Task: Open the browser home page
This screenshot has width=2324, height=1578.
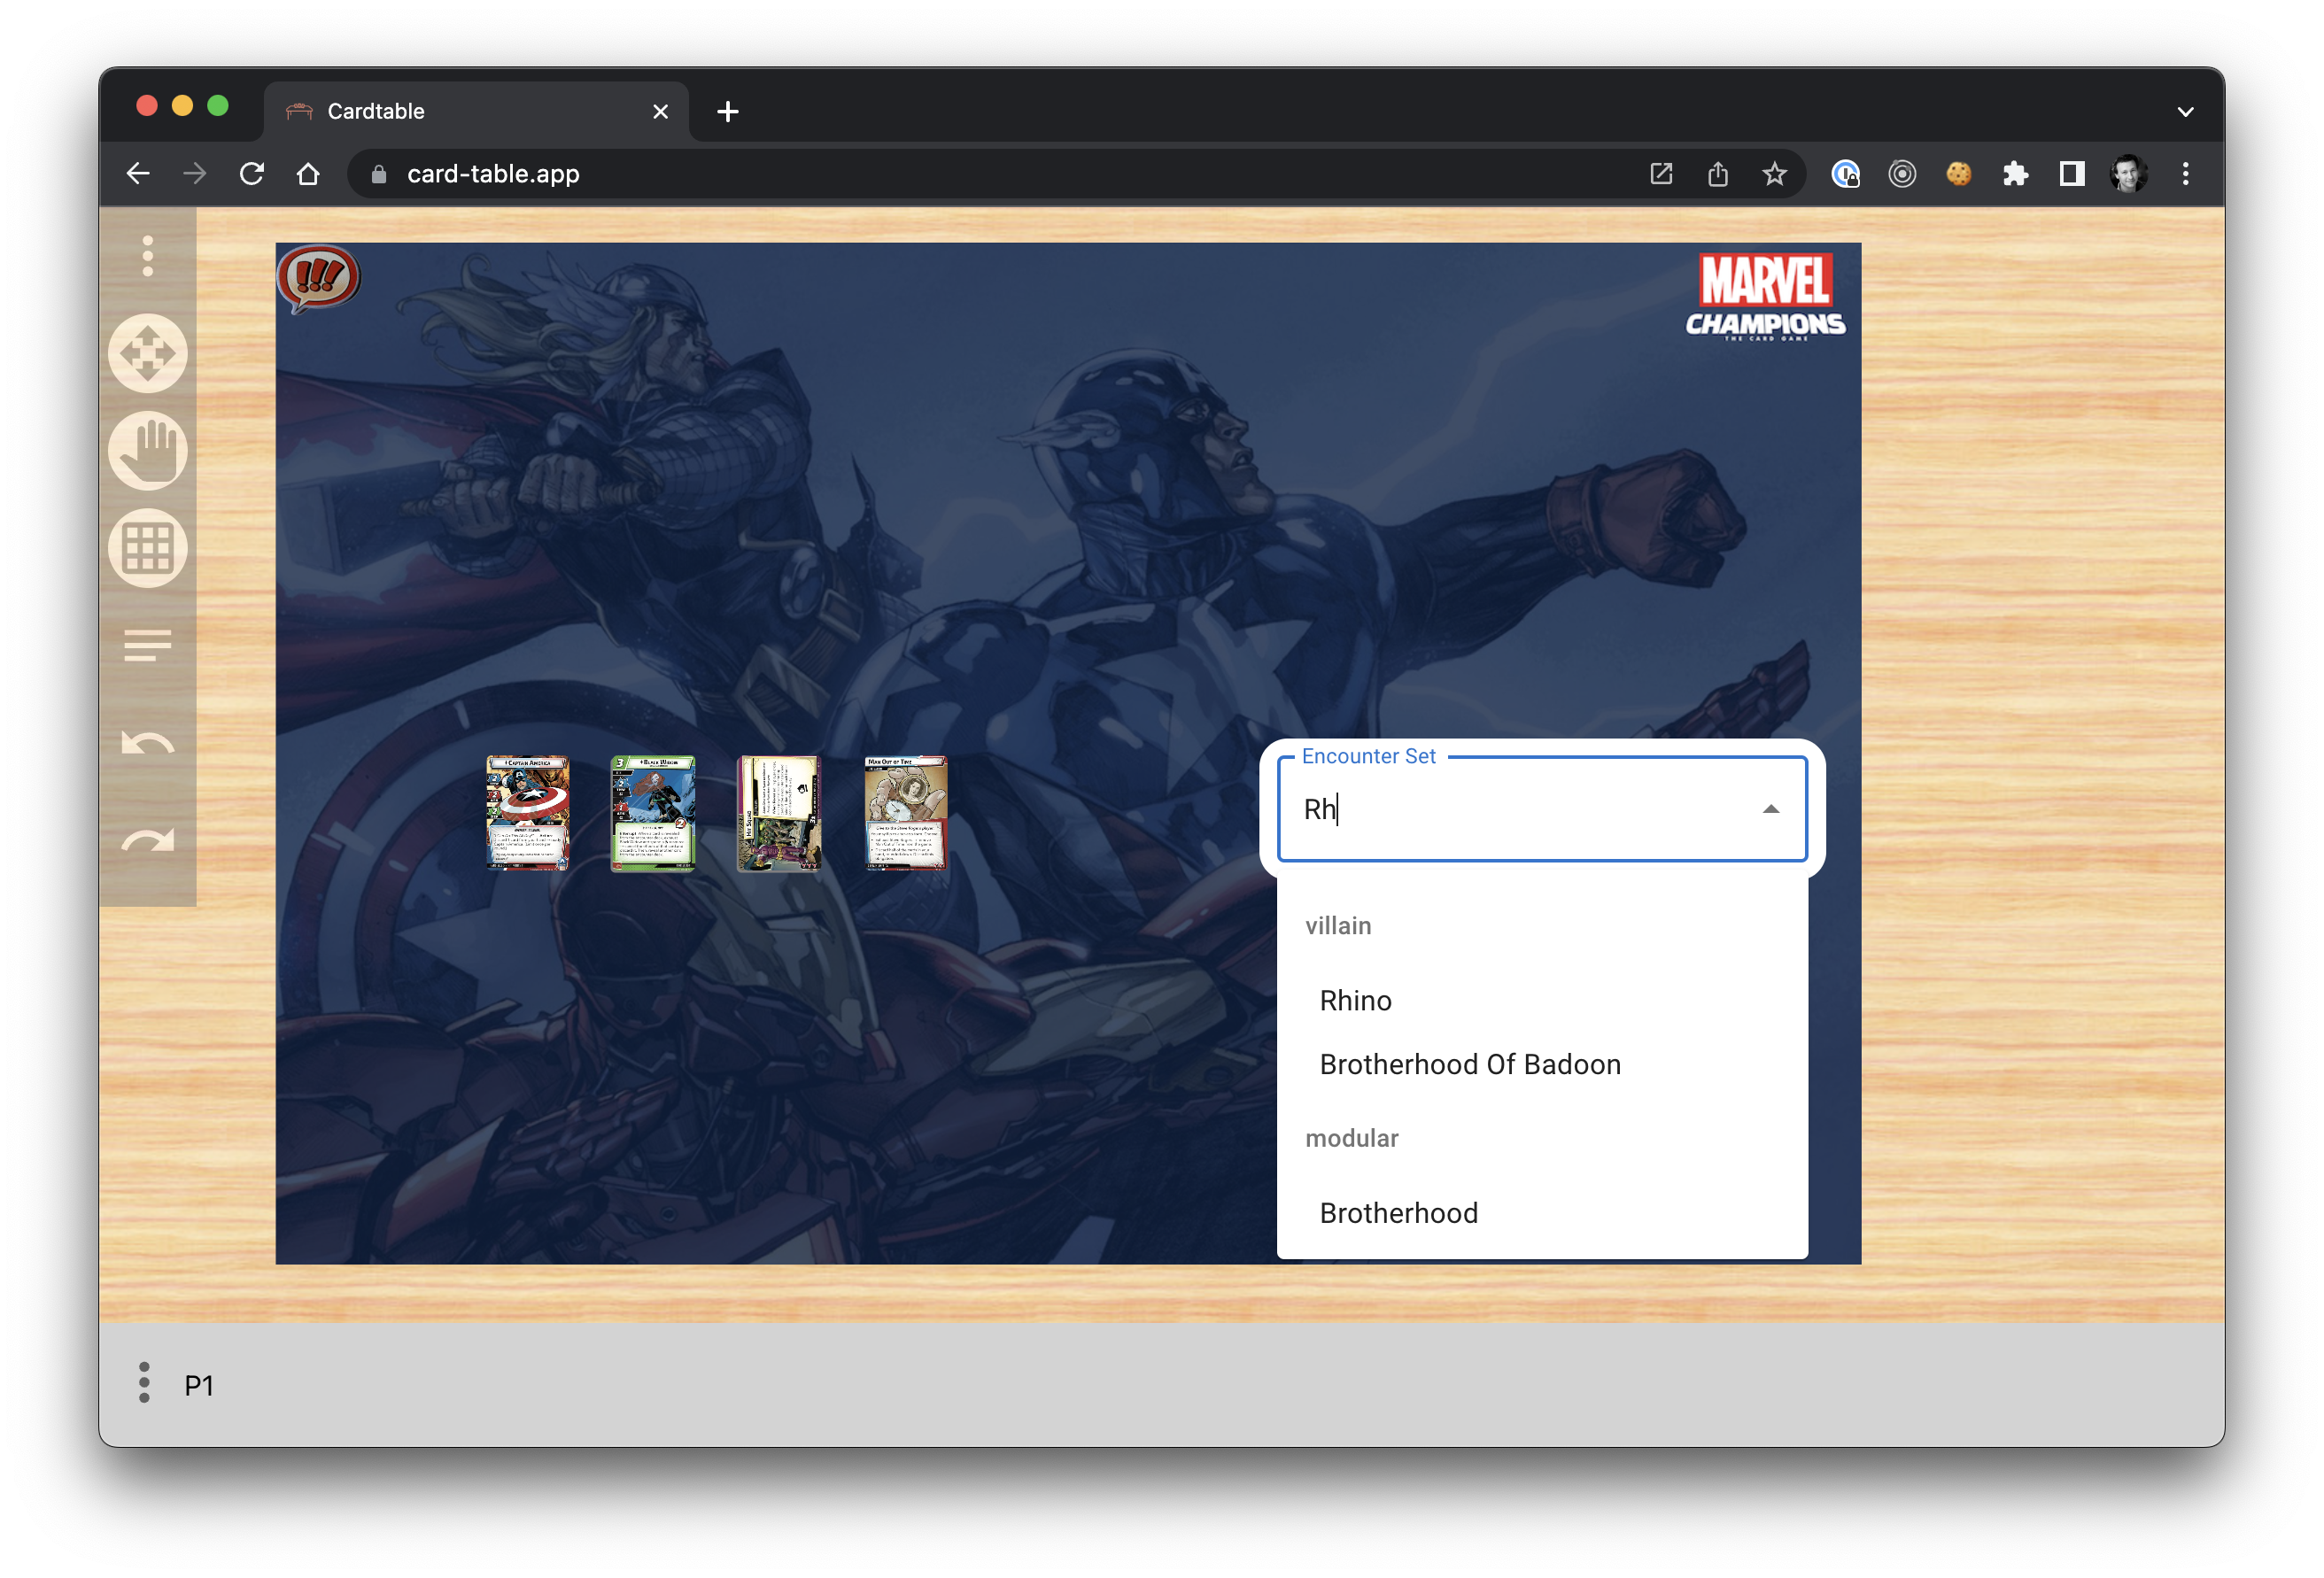Action: pos(309,174)
